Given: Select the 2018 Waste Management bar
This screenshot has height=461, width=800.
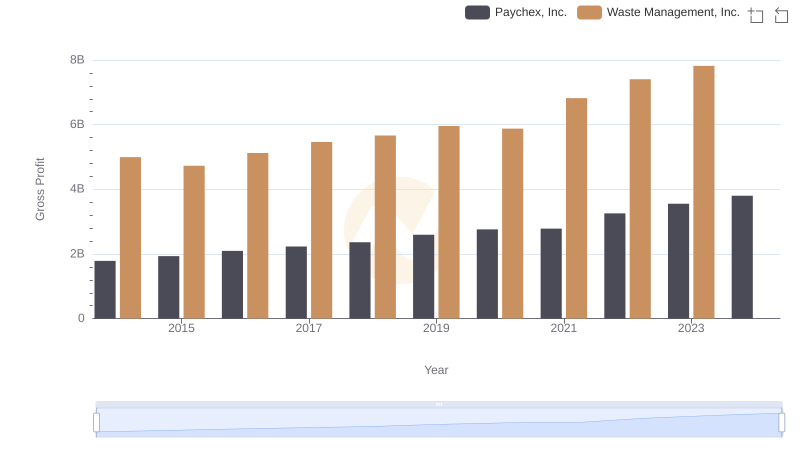Looking at the screenshot, I should click(385, 227).
